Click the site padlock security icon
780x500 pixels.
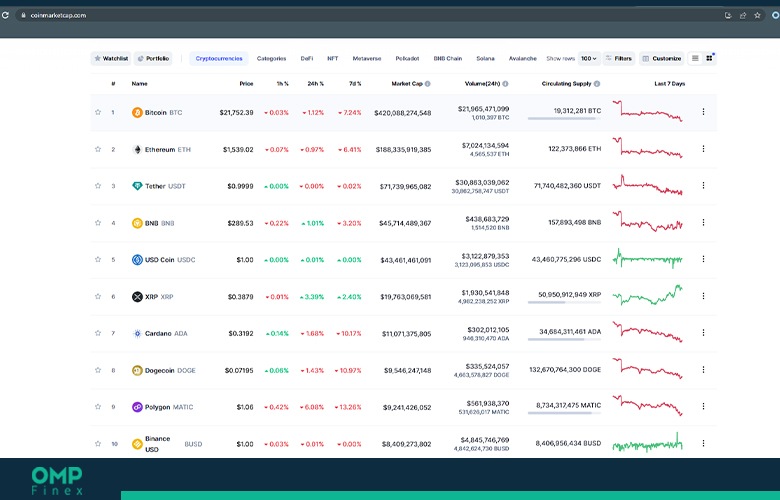(x=23, y=15)
